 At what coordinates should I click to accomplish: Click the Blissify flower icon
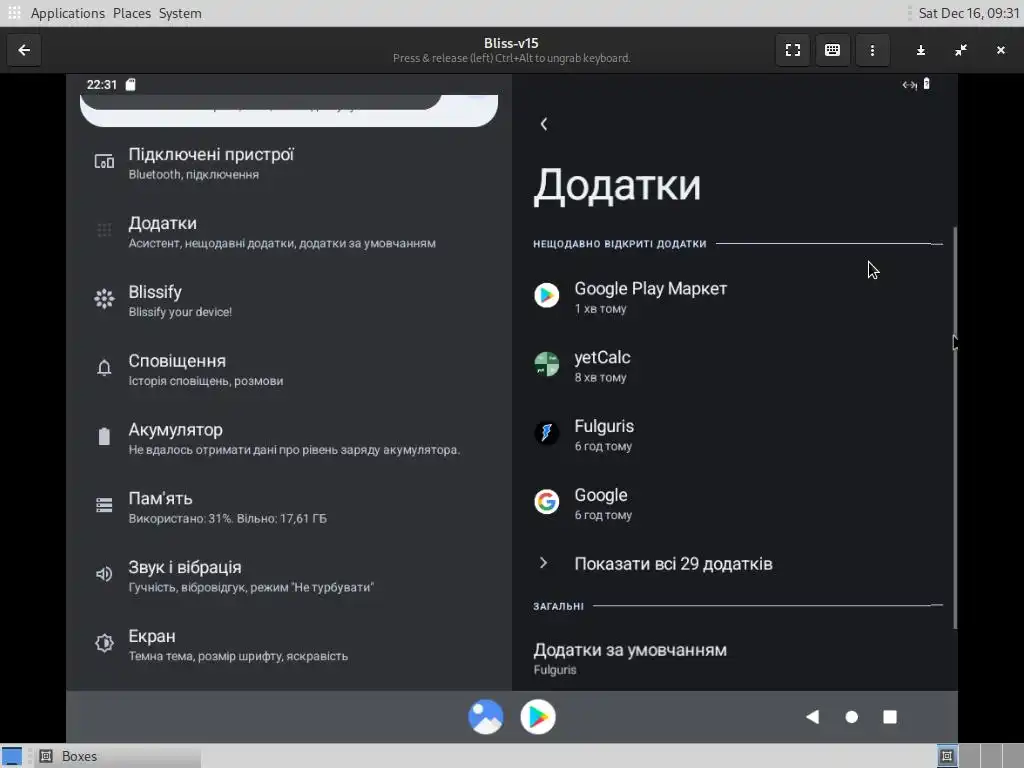(x=104, y=298)
